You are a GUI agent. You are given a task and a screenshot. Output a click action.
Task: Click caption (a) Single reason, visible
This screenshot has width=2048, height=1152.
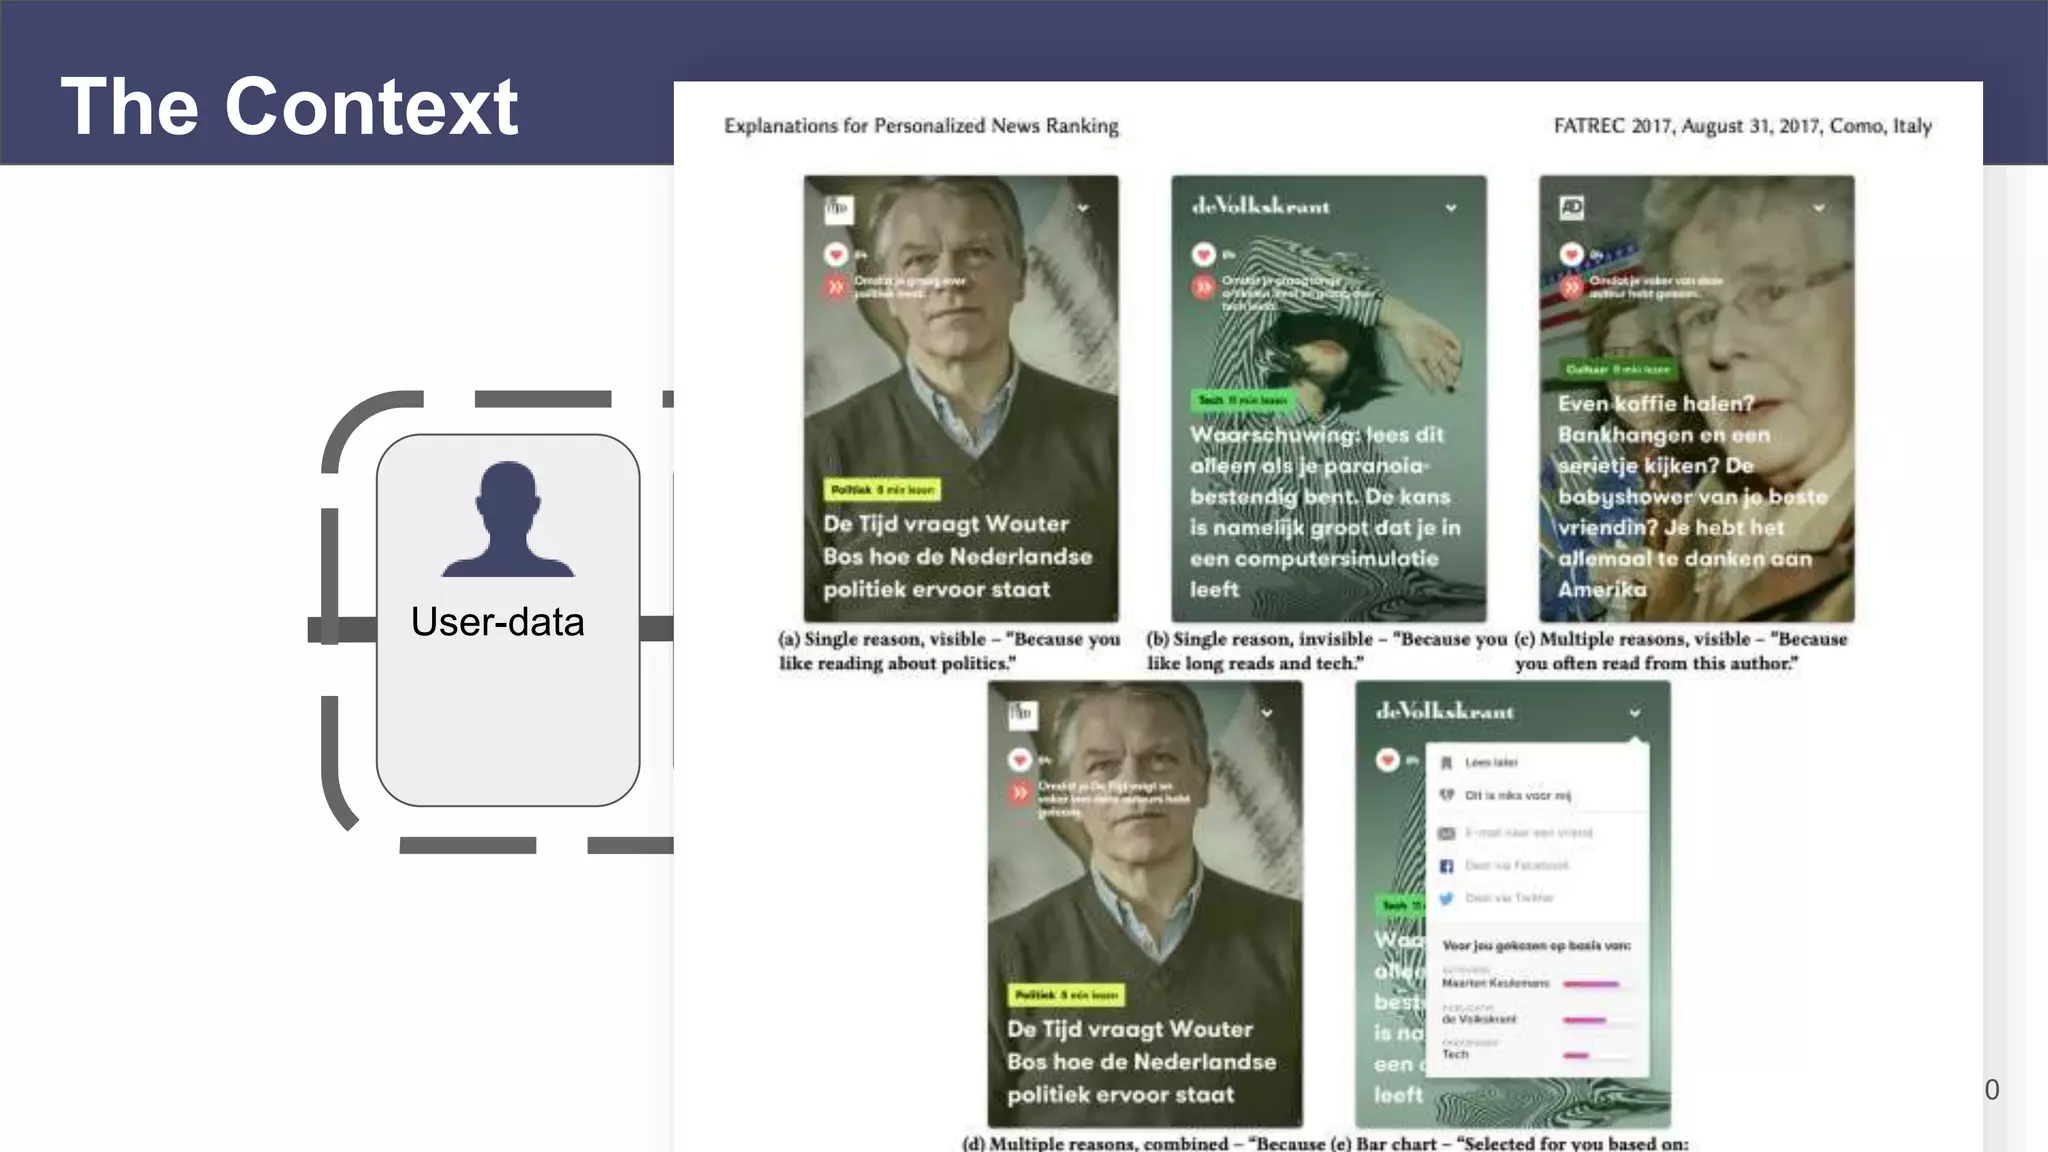pos(949,651)
